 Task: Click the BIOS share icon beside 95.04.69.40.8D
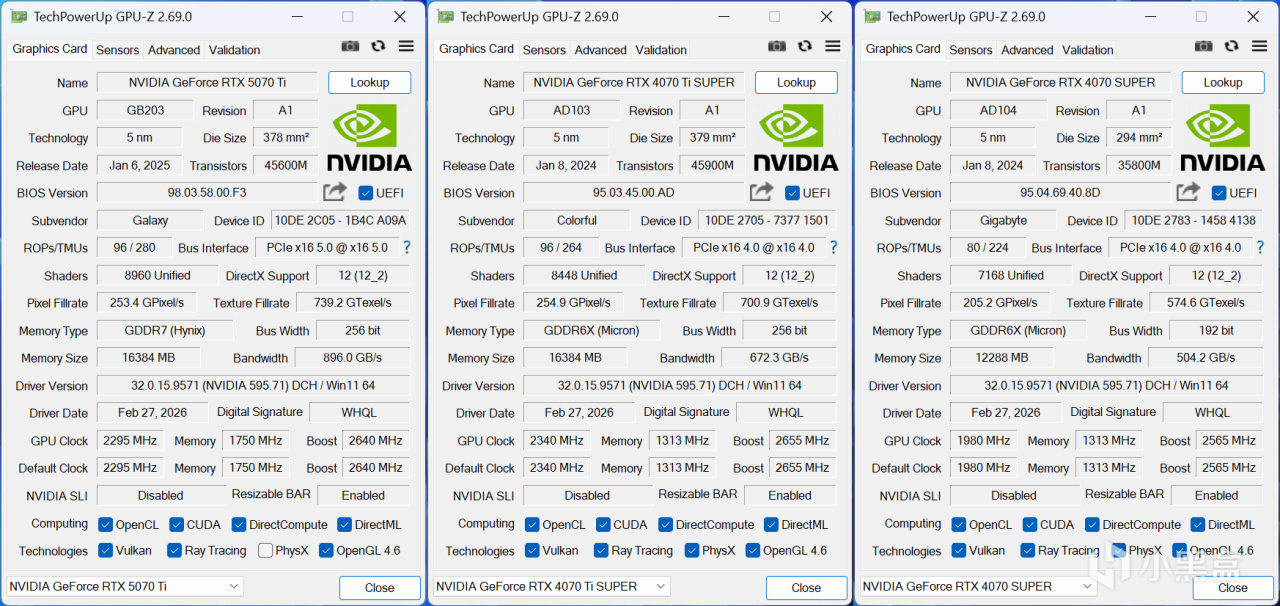(x=1188, y=192)
